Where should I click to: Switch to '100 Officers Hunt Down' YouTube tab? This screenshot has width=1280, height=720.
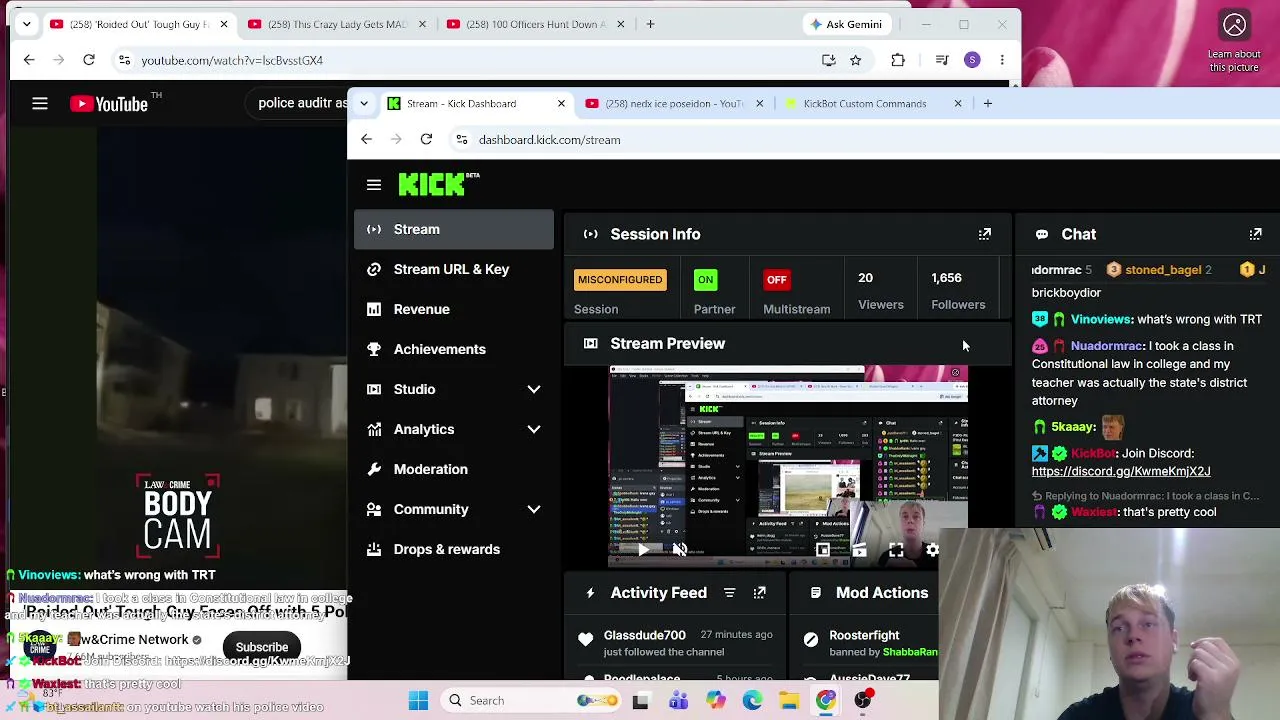534,24
